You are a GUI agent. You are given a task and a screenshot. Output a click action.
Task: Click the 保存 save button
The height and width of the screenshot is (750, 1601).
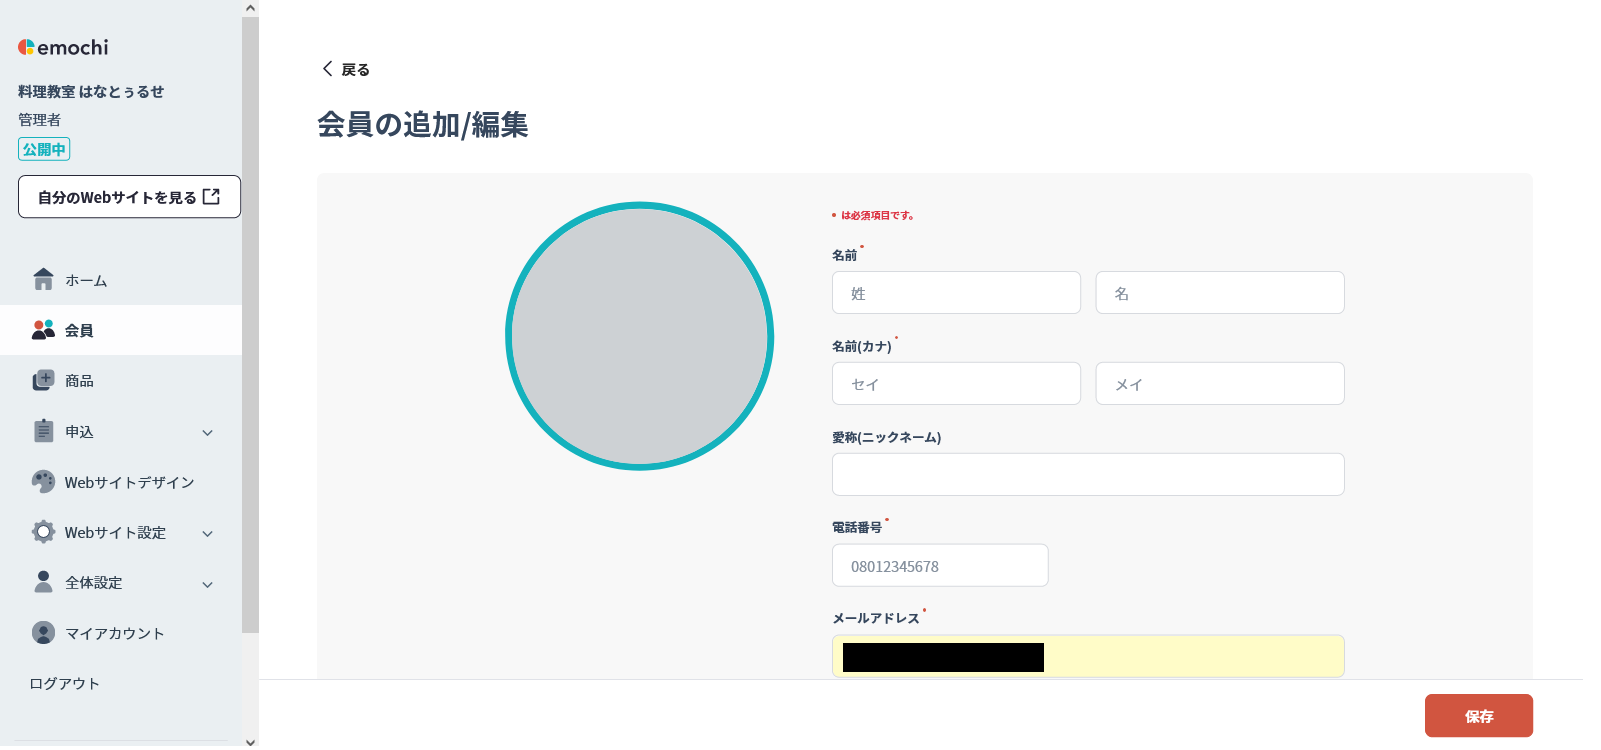1479,716
